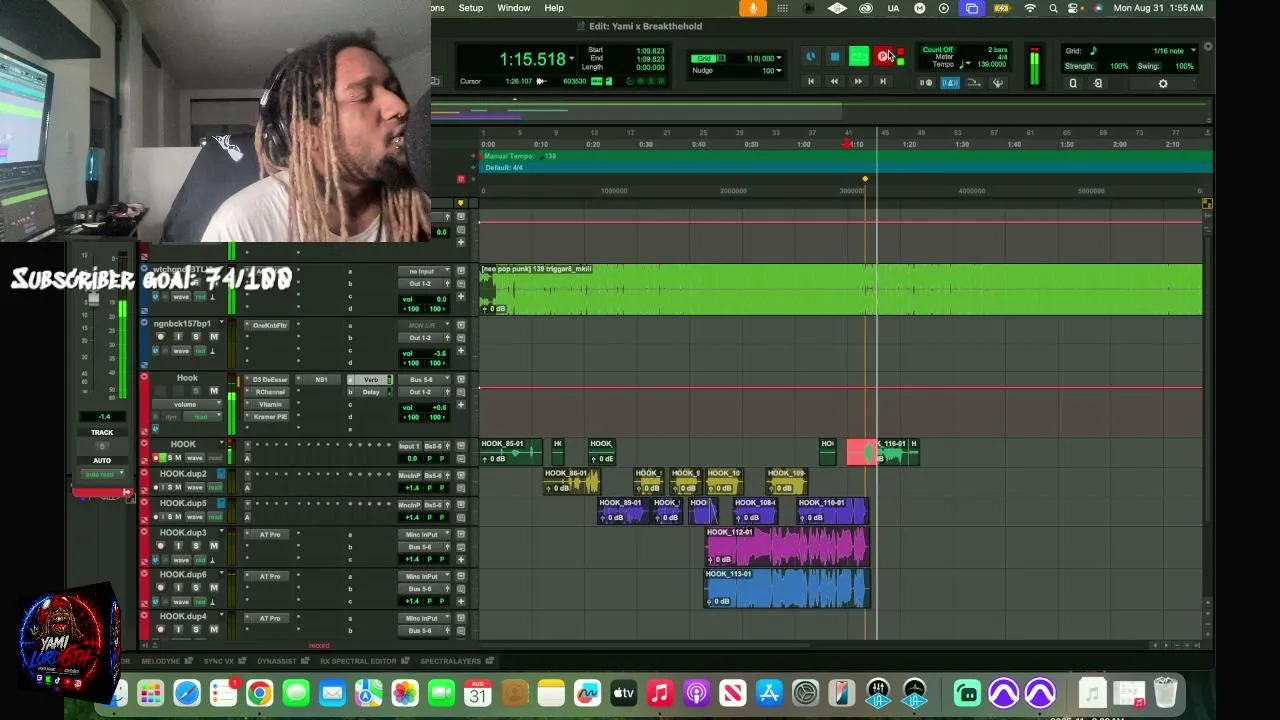The height and width of the screenshot is (720, 1280).
Task: Select the HOOK_85-01 clip on HOOK track
Action: pos(511,451)
